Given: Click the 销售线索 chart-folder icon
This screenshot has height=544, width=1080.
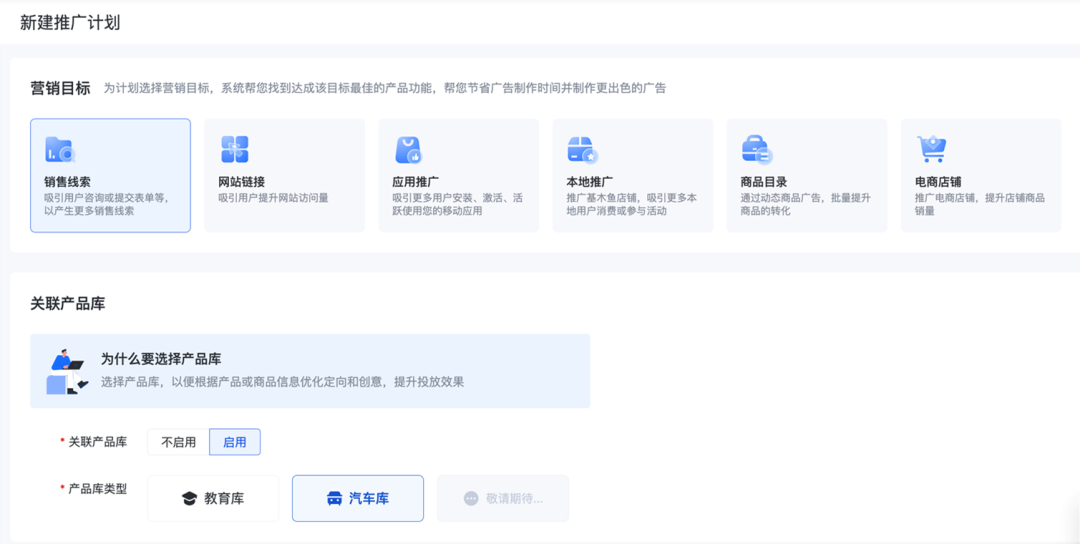Looking at the screenshot, I should [60, 149].
